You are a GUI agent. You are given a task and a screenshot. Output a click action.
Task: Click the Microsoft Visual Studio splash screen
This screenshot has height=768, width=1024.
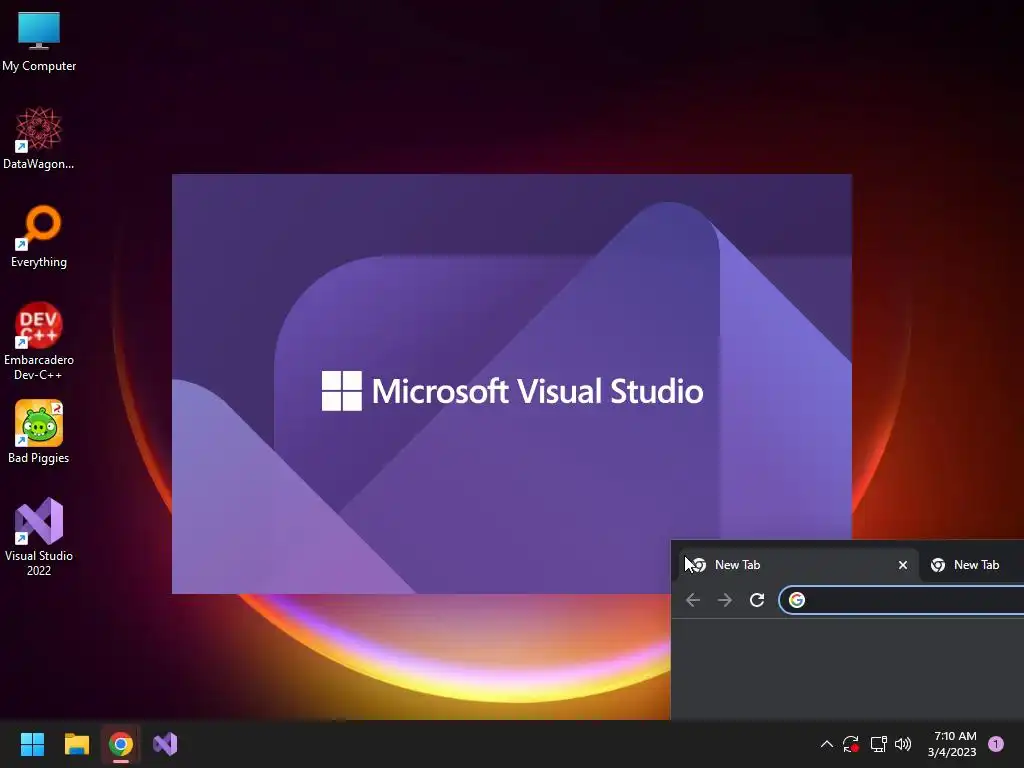click(x=511, y=383)
